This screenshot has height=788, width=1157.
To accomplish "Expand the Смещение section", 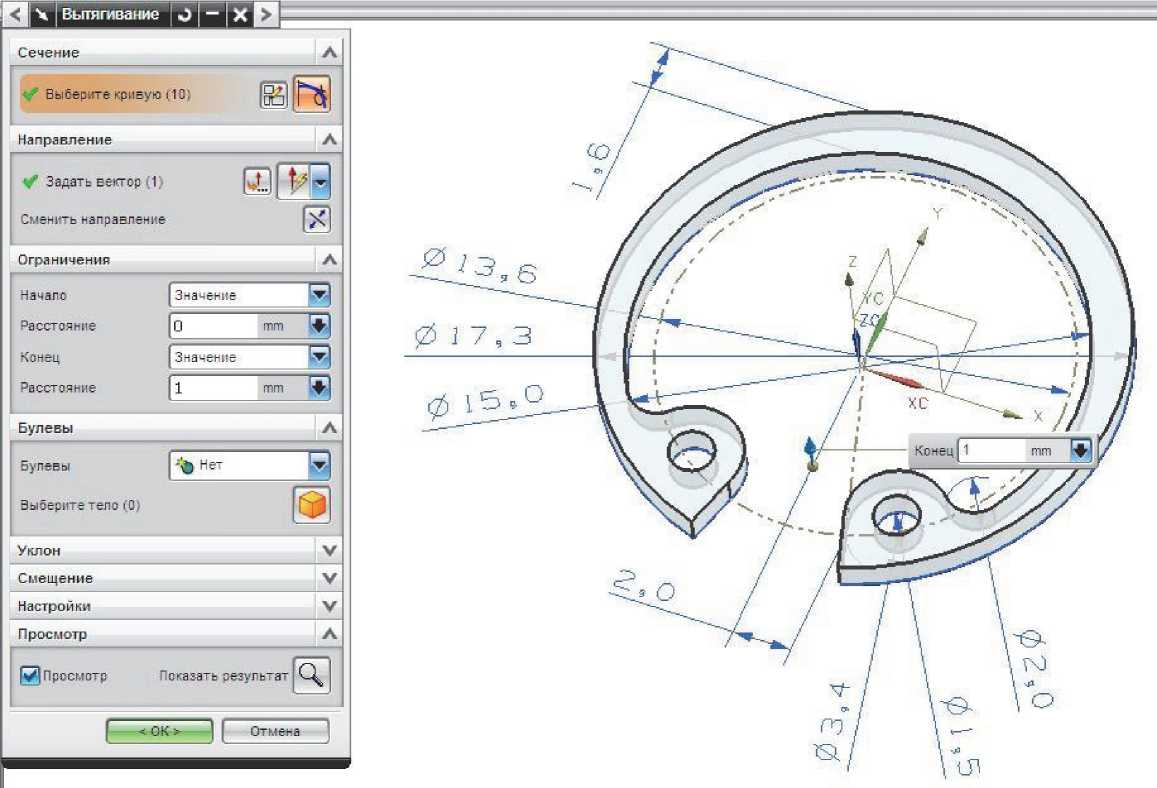I will [328, 578].
